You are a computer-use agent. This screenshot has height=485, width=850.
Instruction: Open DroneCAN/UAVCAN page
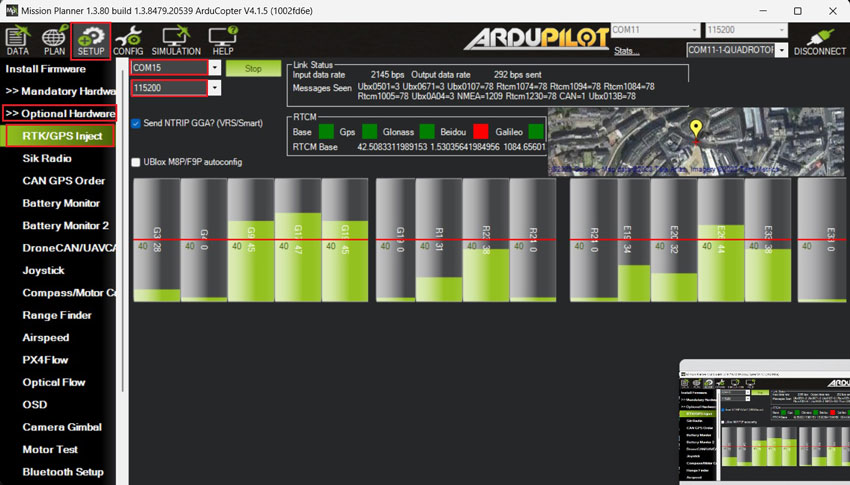pos(69,248)
